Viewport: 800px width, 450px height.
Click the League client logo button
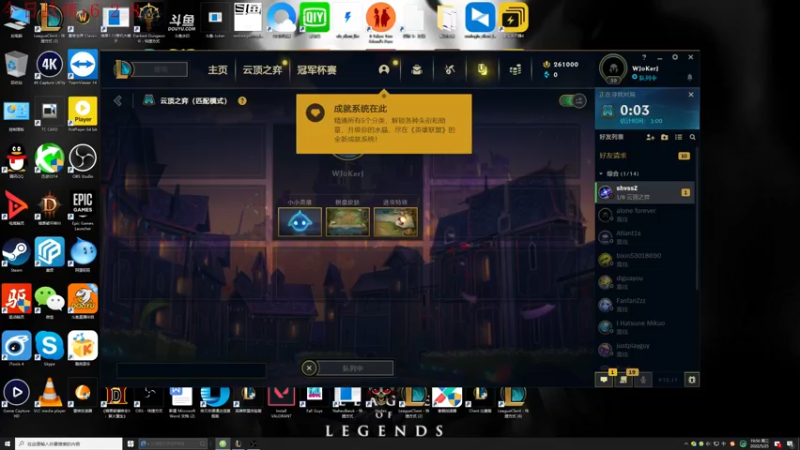point(122,69)
